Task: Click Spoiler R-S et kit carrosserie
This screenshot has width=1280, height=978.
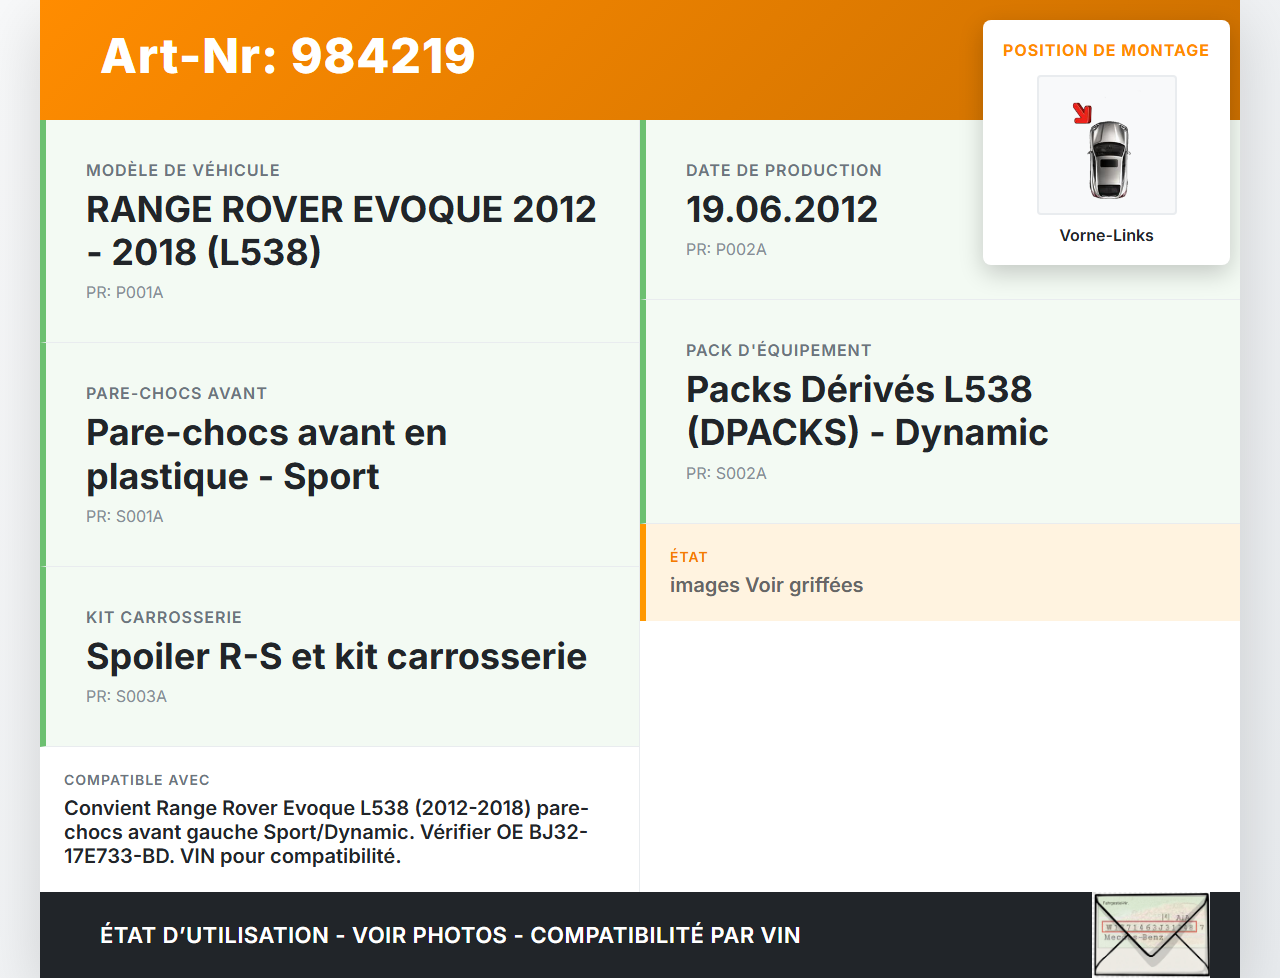Action: (336, 656)
